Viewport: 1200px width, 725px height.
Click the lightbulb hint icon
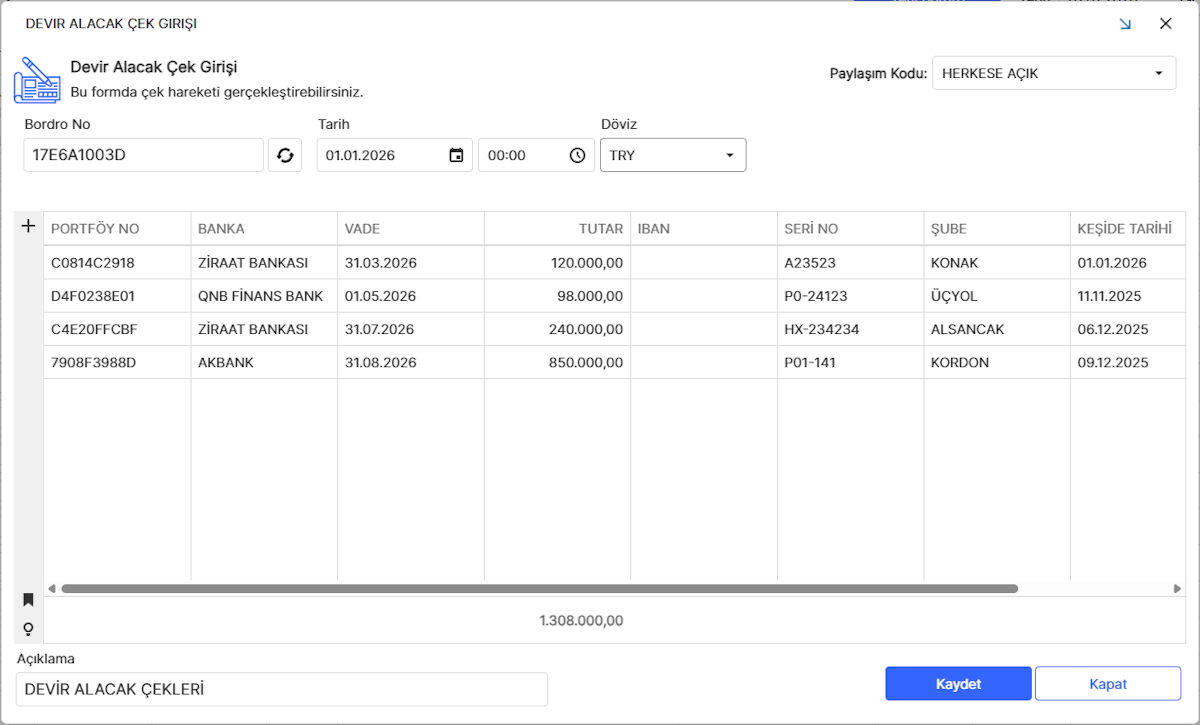click(x=28, y=629)
